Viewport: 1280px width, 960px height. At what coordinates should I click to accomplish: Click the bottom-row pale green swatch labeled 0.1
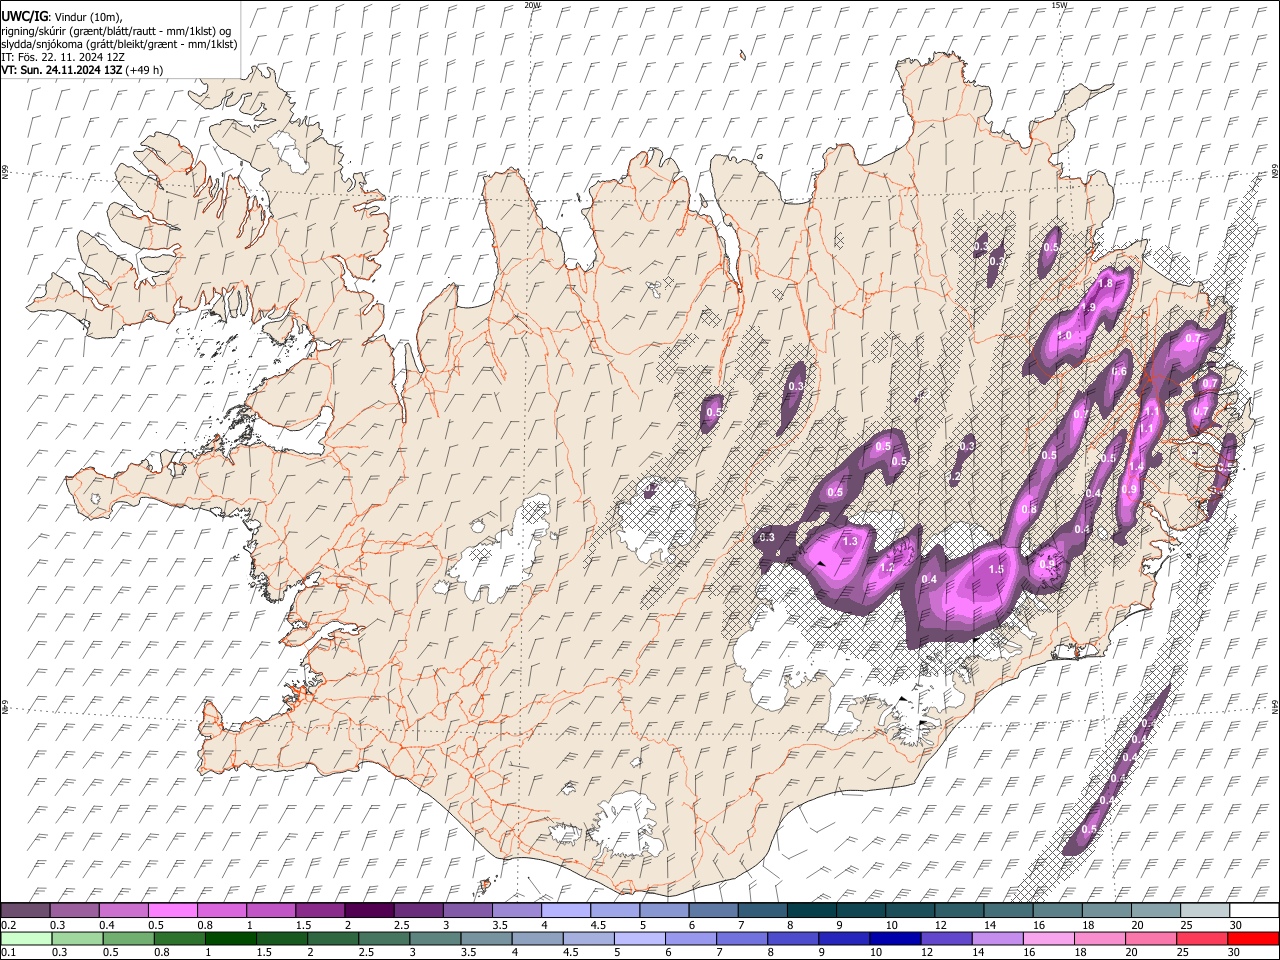pyautogui.click(x=27, y=938)
